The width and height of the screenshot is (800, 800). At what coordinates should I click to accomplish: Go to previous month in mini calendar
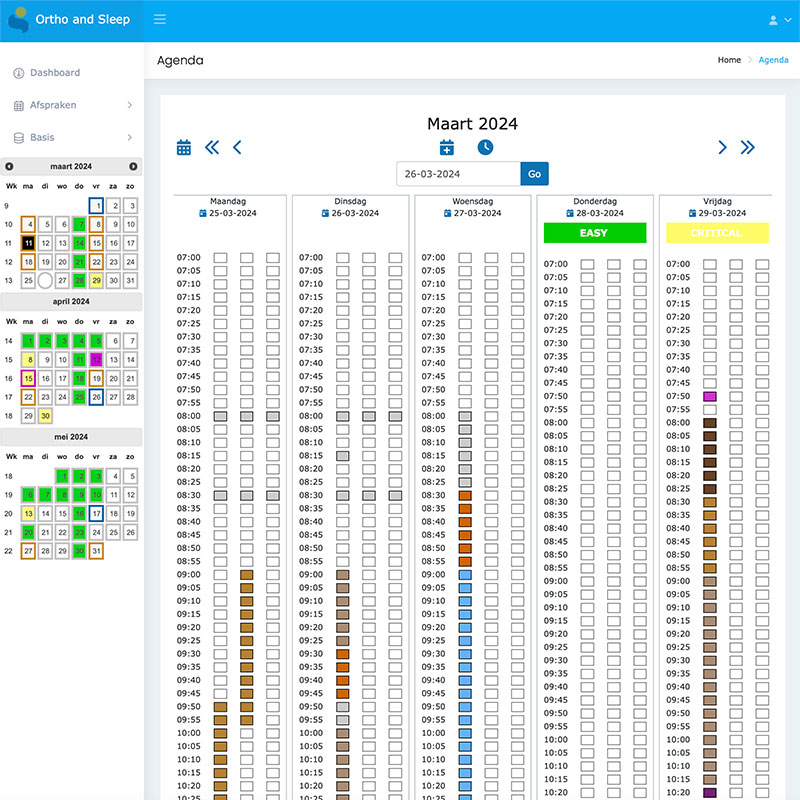9,166
